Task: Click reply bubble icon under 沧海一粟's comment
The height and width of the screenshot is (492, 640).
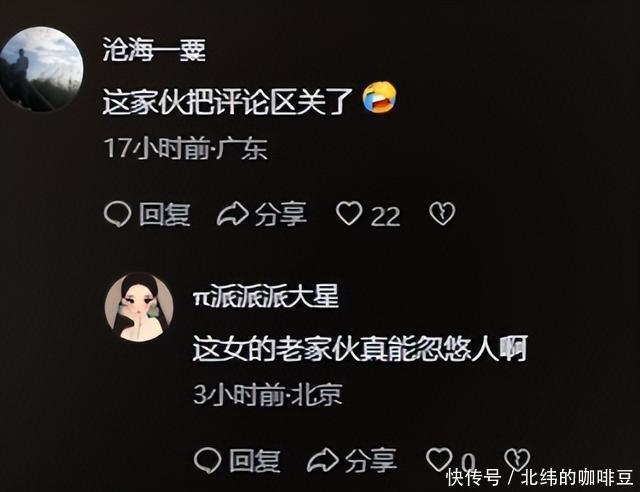Action: click(x=118, y=214)
